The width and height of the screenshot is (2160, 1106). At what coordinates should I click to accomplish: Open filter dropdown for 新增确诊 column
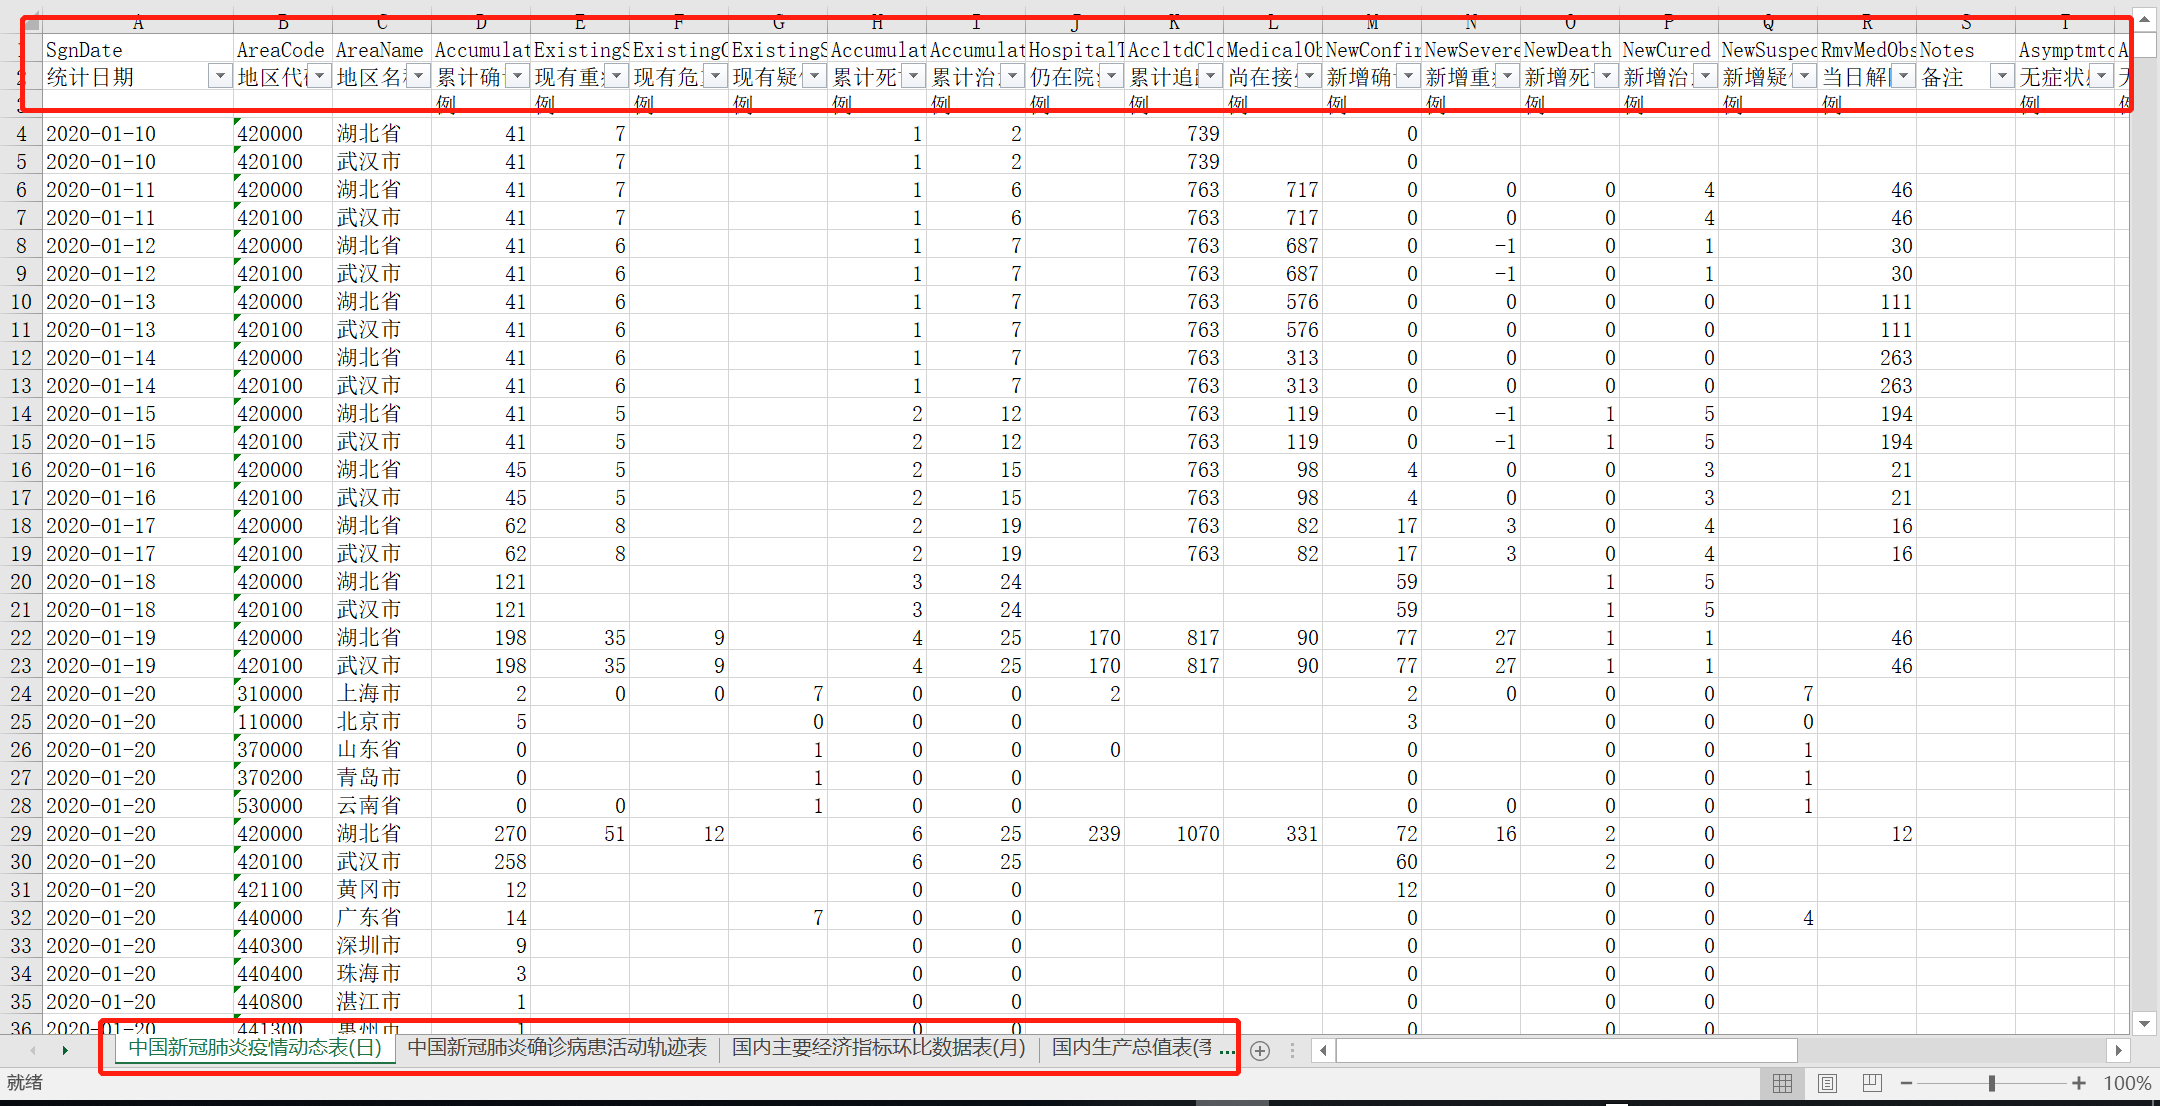(x=1407, y=77)
